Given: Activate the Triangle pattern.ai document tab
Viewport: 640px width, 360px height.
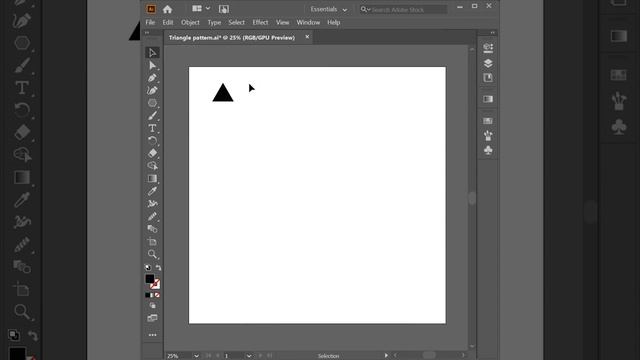Looking at the screenshot, I should [x=232, y=38].
